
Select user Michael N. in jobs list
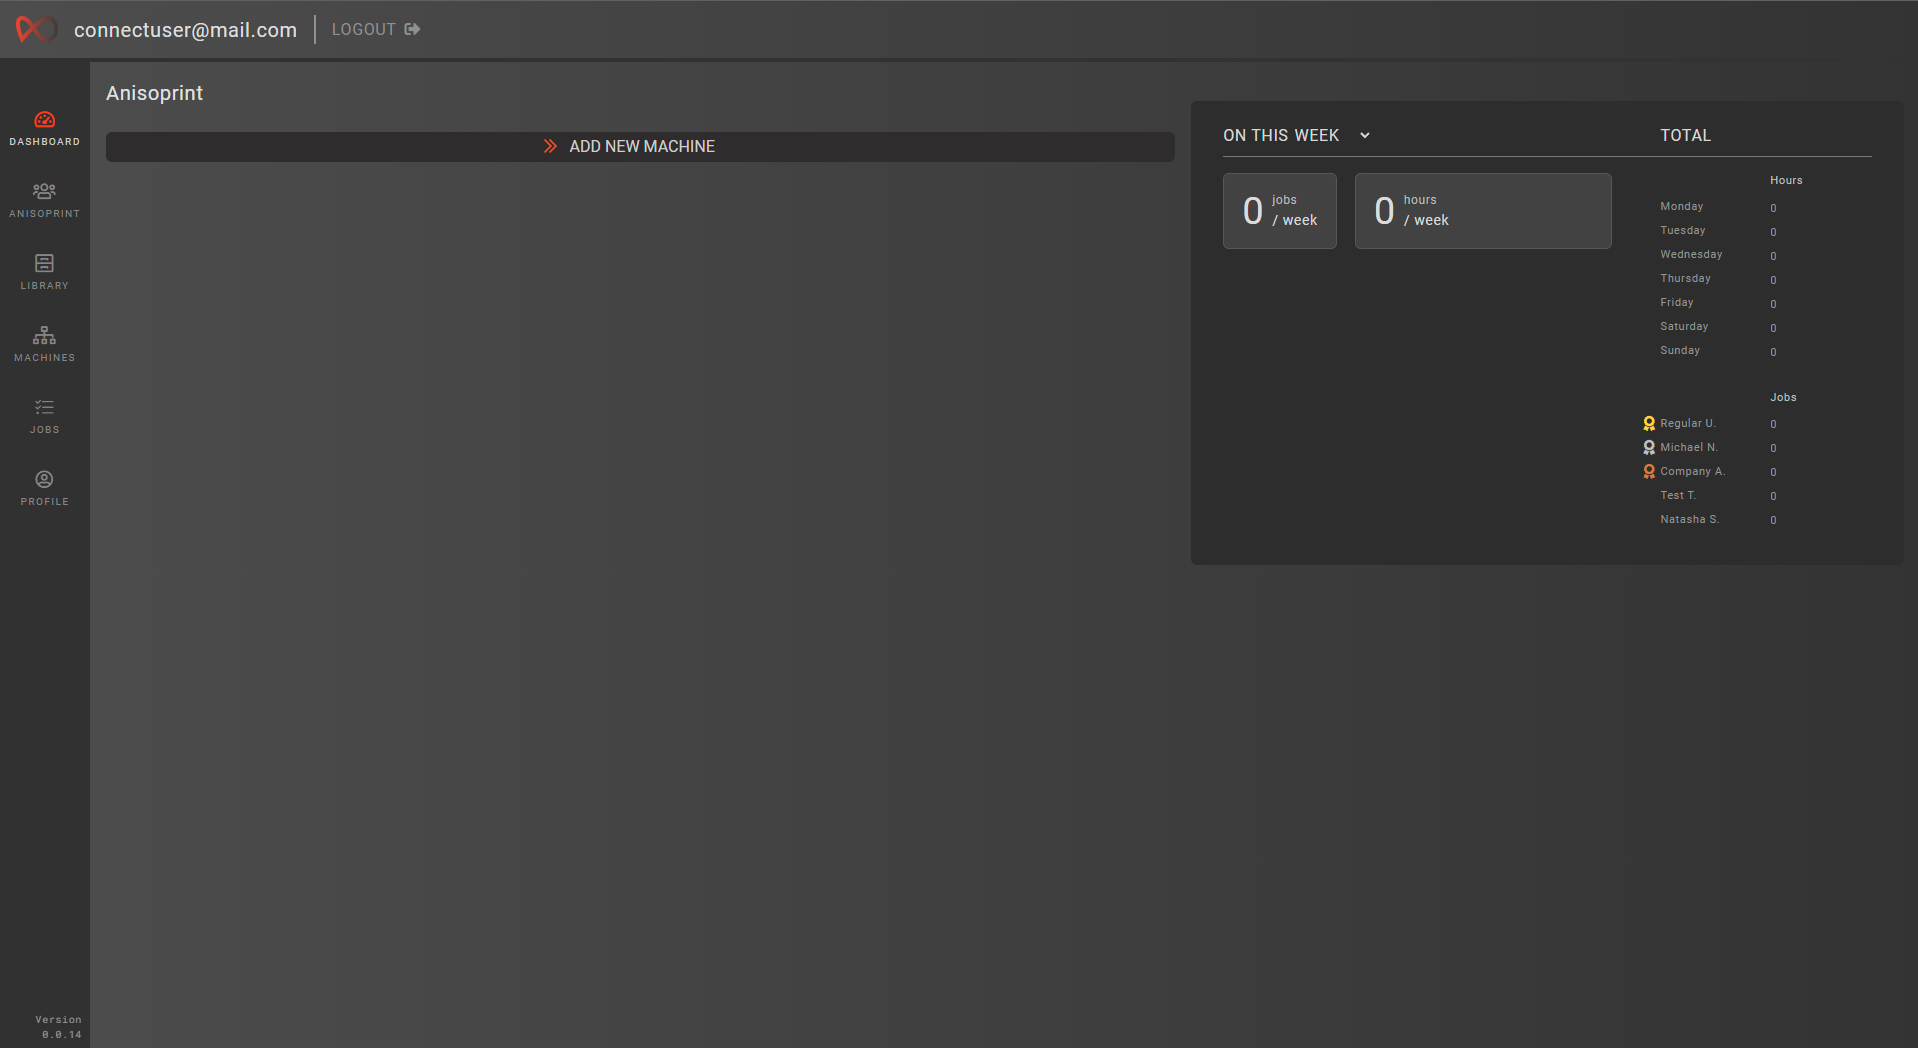coord(1689,448)
